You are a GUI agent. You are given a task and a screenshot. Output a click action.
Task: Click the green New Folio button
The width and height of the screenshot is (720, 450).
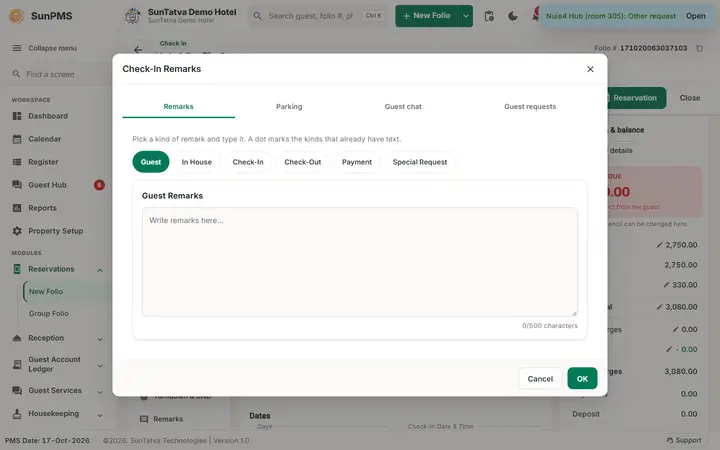coord(427,16)
